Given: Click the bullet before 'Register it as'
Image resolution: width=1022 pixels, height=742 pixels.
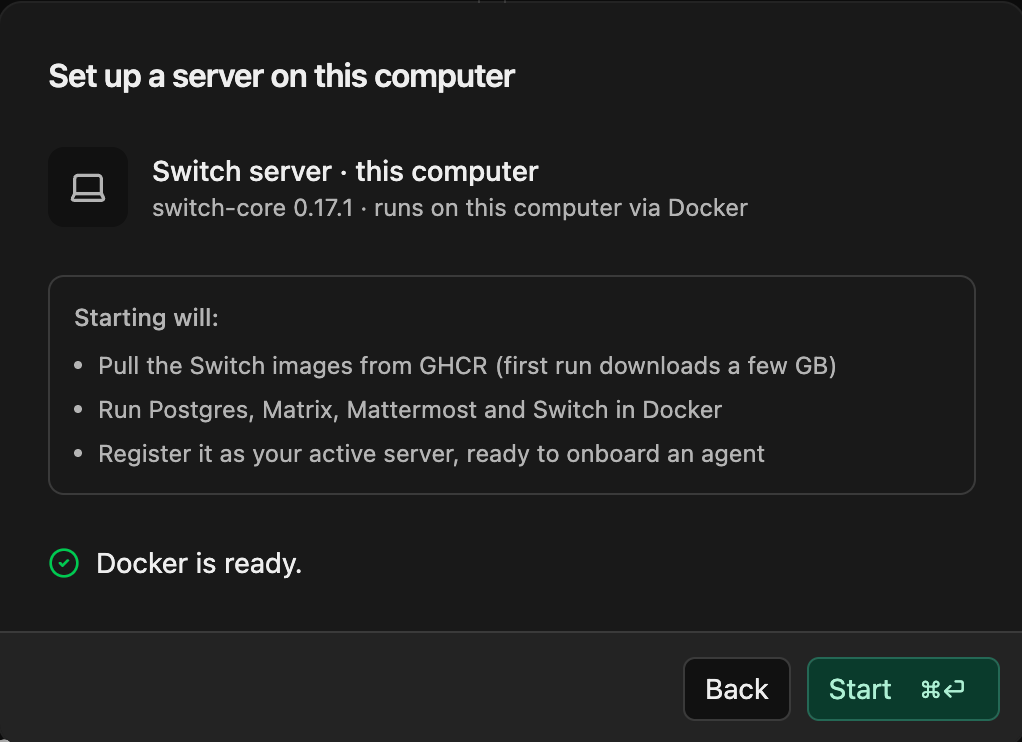Looking at the screenshot, I should (x=78, y=453).
